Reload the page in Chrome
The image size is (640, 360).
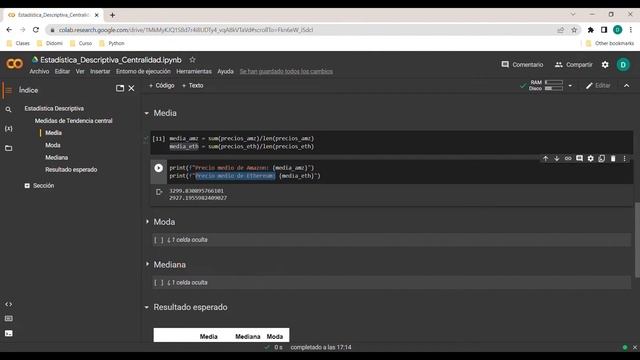[x=36, y=30]
